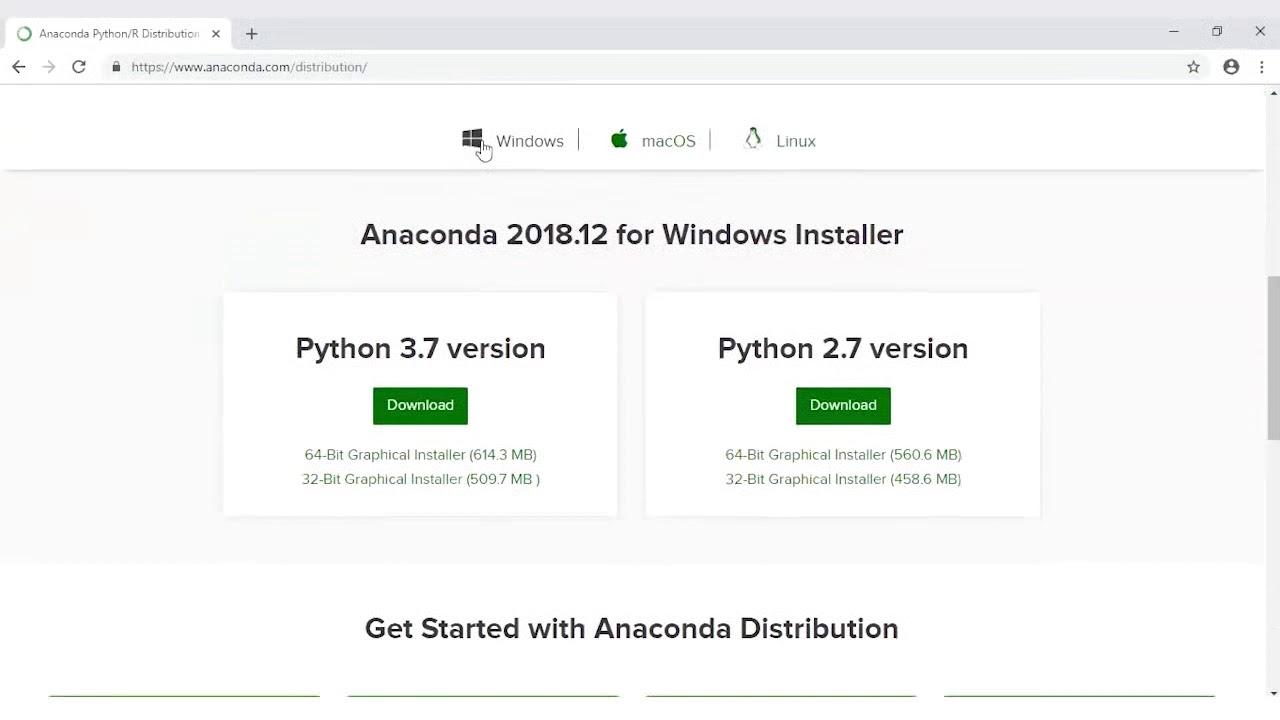The width and height of the screenshot is (1280, 720).
Task: Click the scrollbar up arrow
Action: click(x=1273, y=93)
